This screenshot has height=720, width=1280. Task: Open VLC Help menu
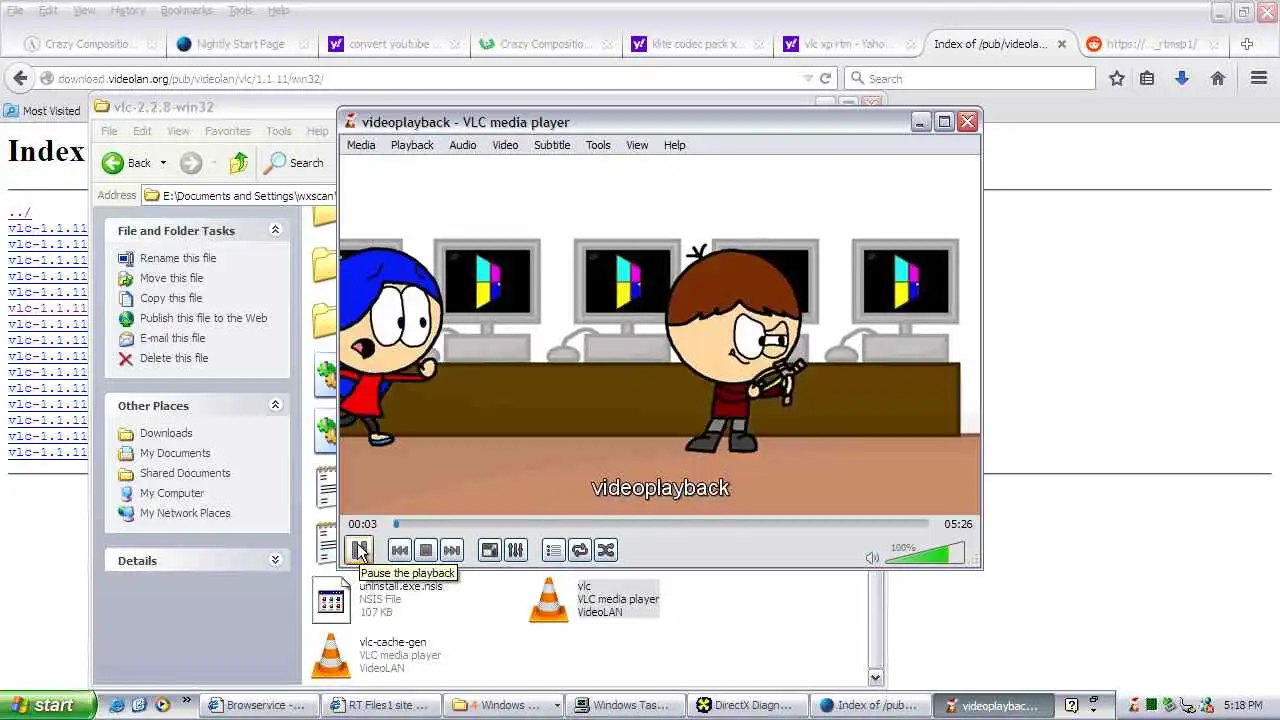[675, 145]
